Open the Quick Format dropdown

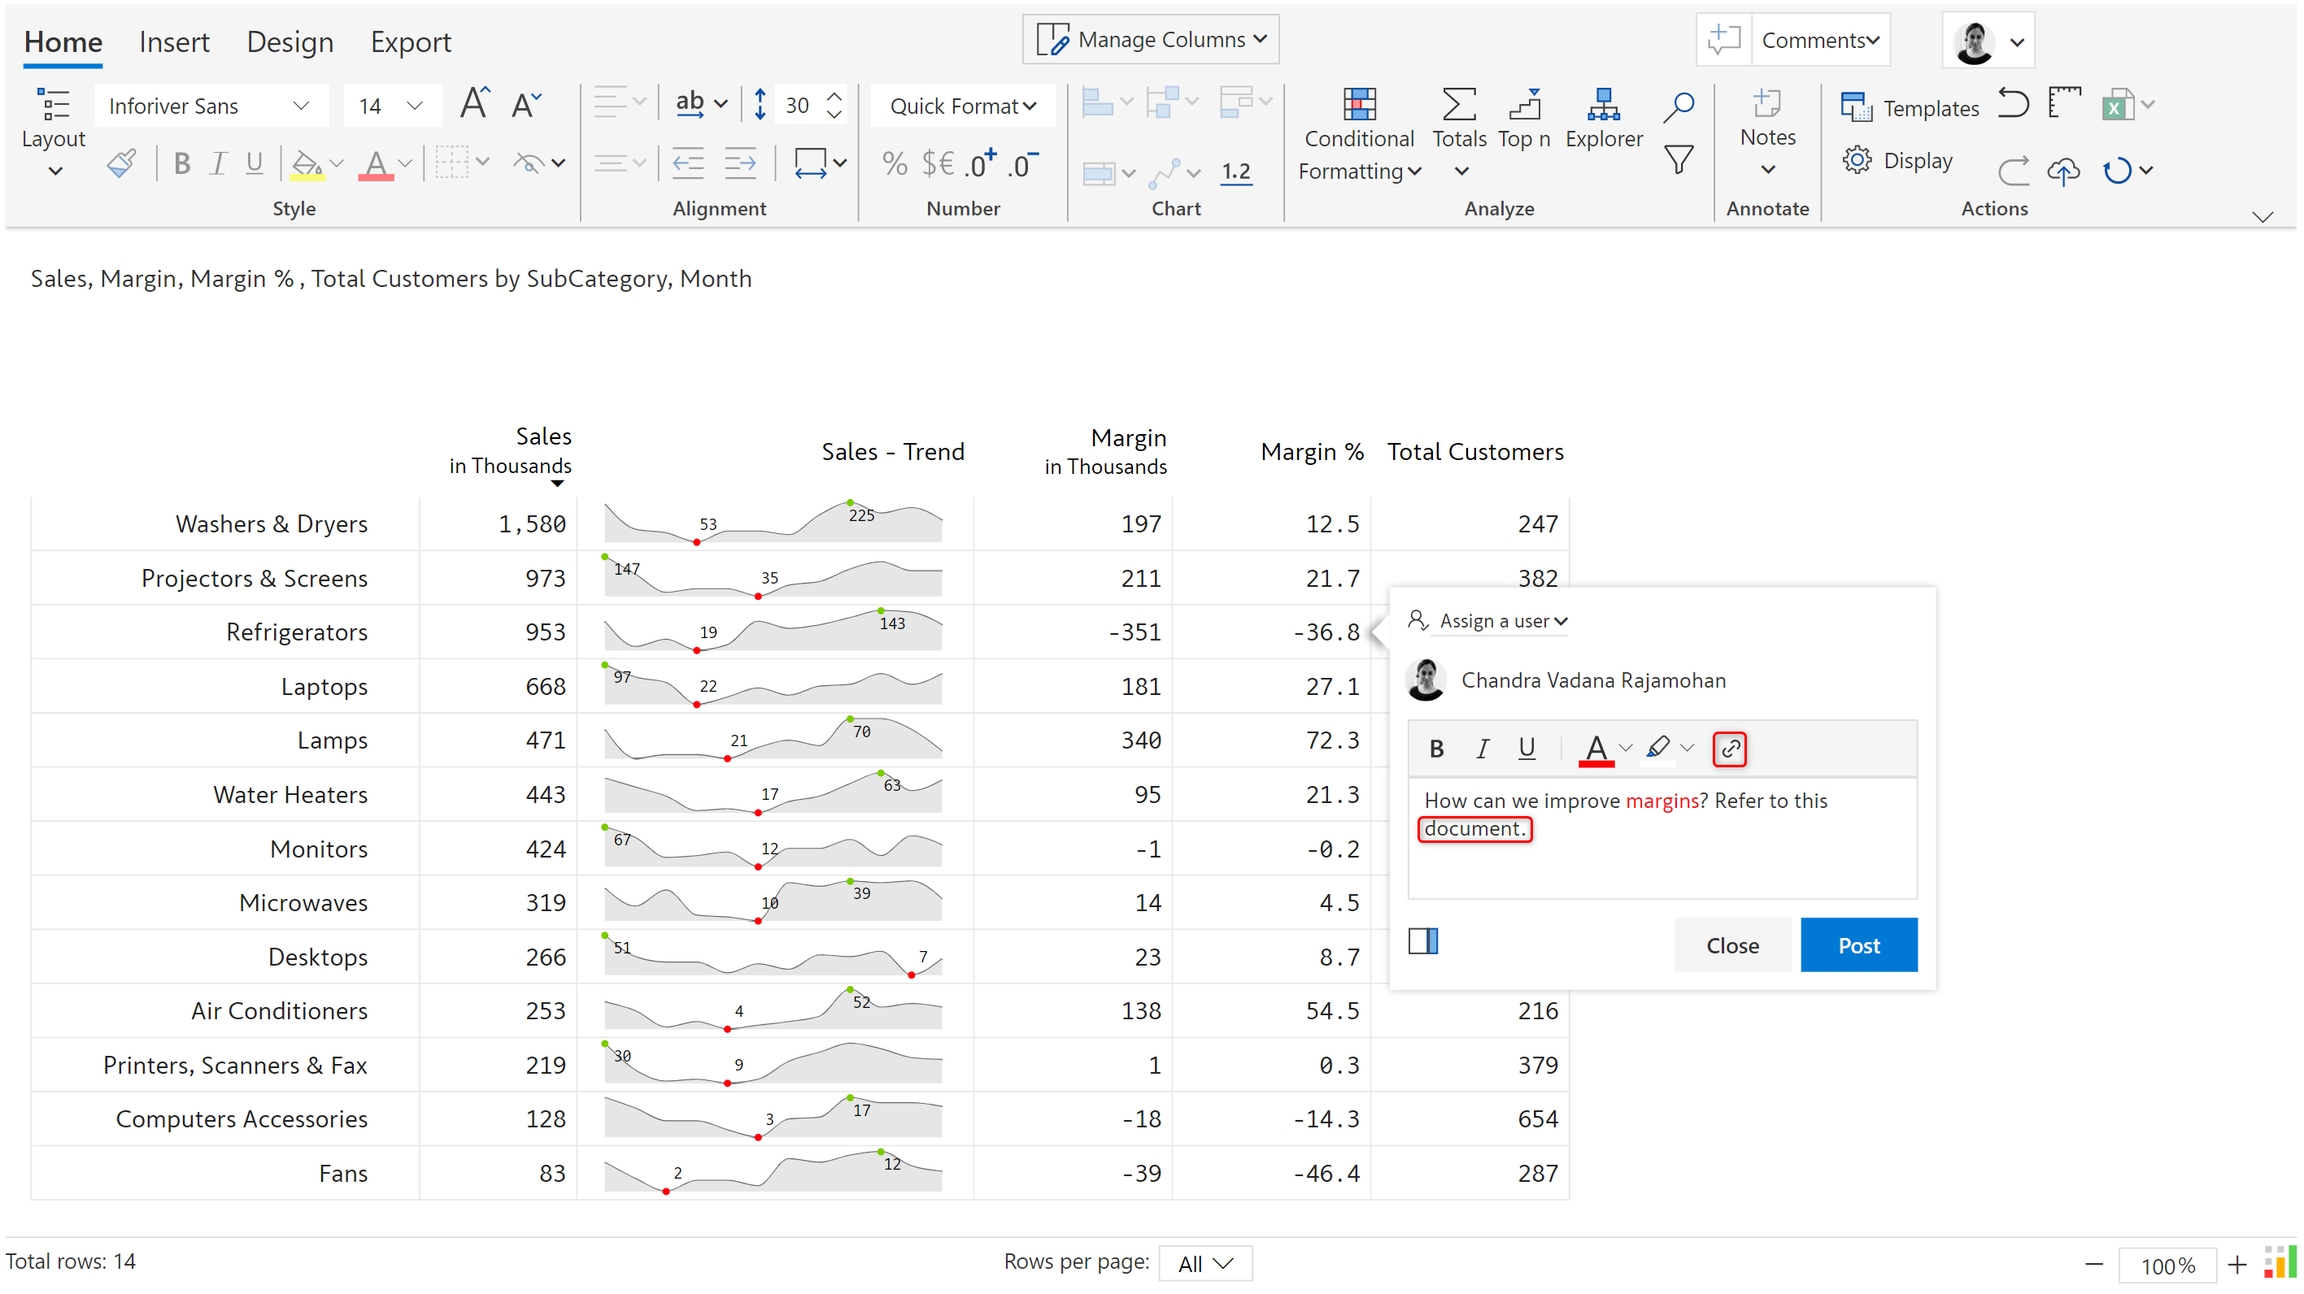[962, 106]
